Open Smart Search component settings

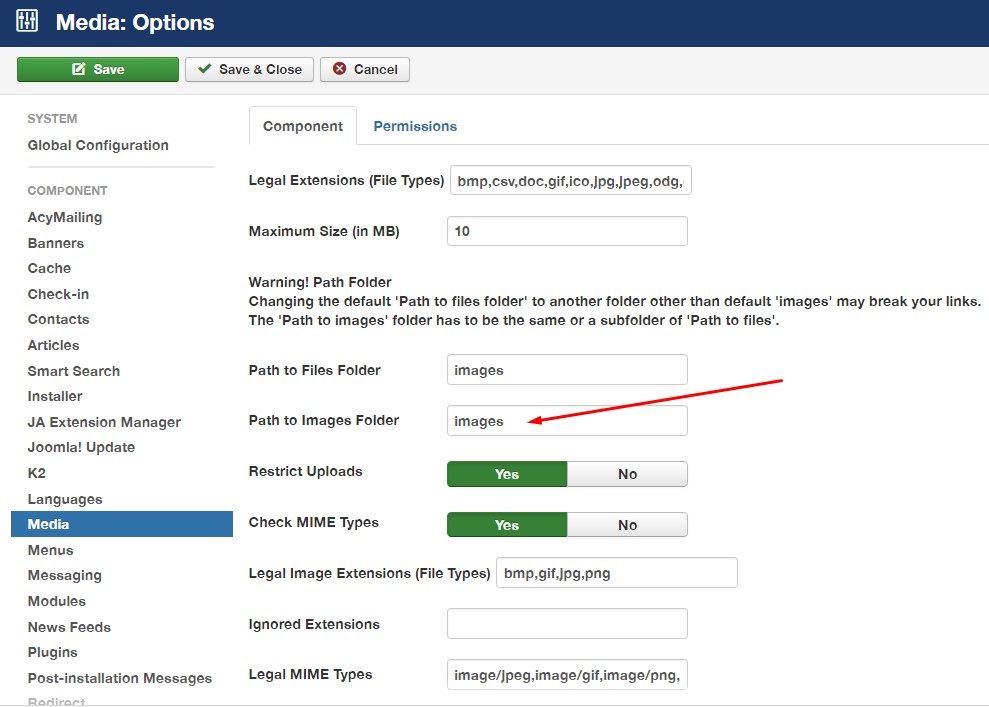[x=74, y=371]
